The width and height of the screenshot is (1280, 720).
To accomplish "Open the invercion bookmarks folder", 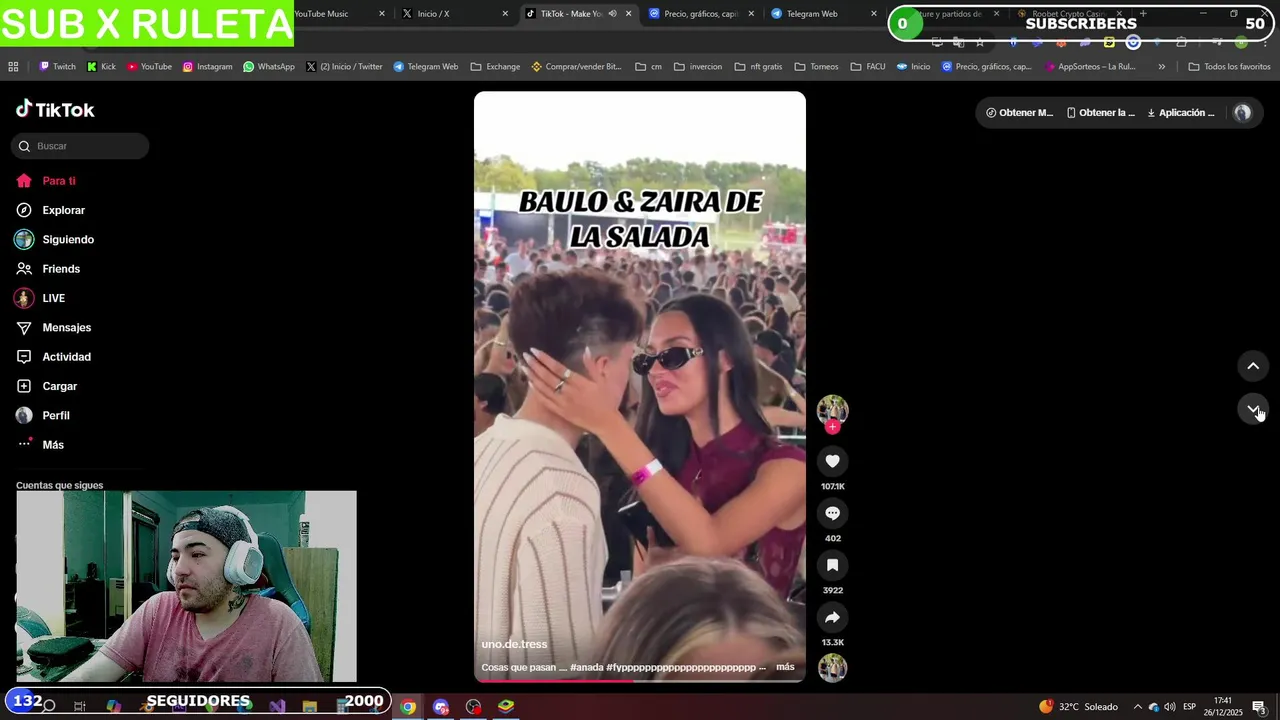I will (698, 67).
